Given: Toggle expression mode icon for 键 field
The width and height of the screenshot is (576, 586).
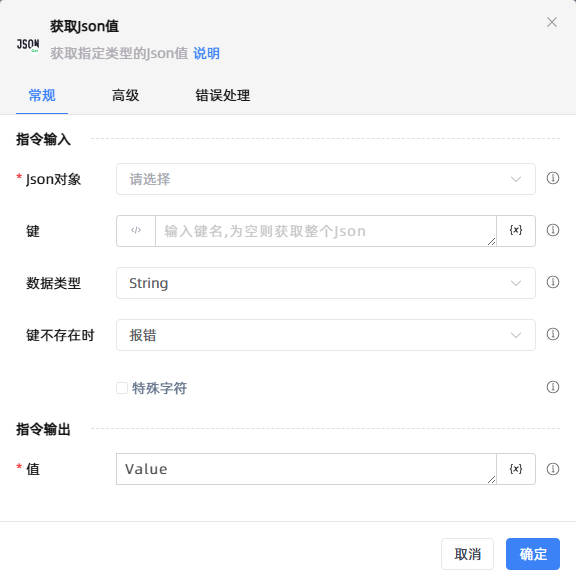Looking at the screenshot, I should (136, 231).
